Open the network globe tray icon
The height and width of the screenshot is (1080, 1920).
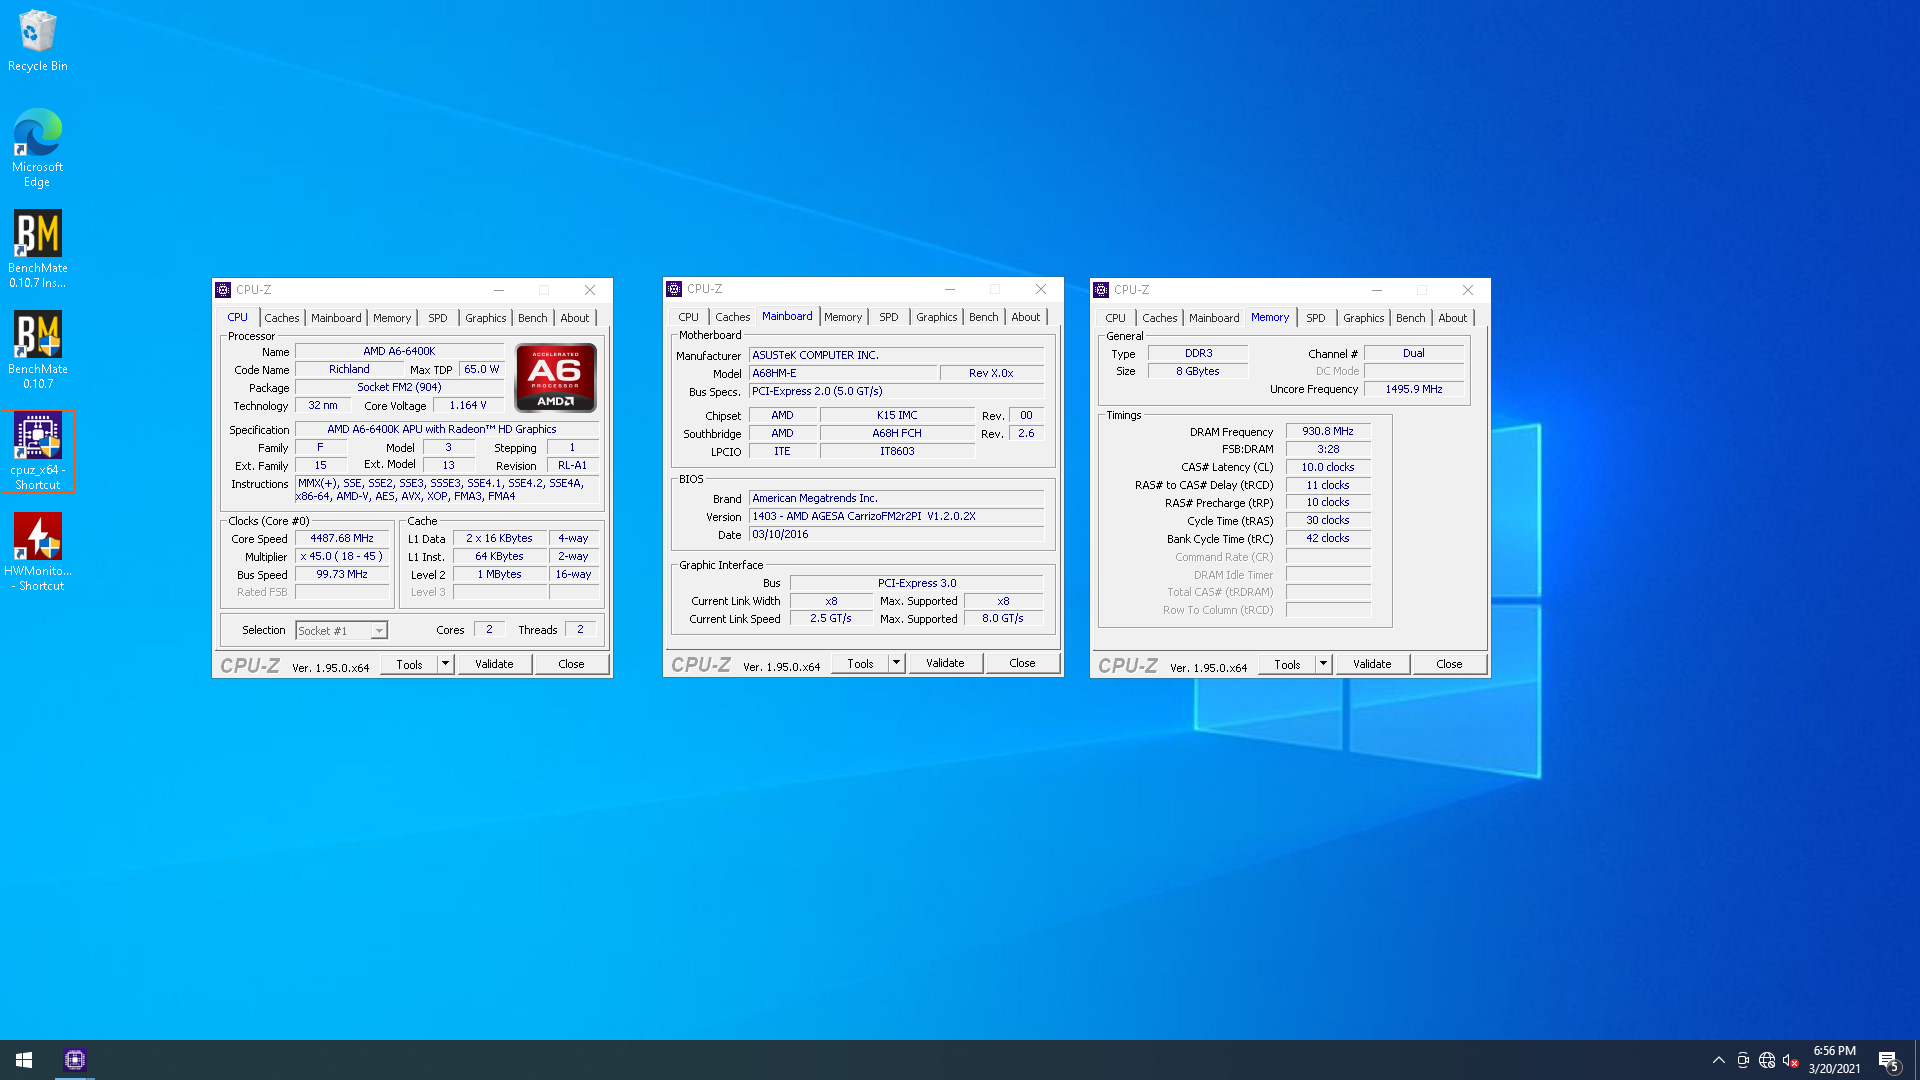1767,1060
